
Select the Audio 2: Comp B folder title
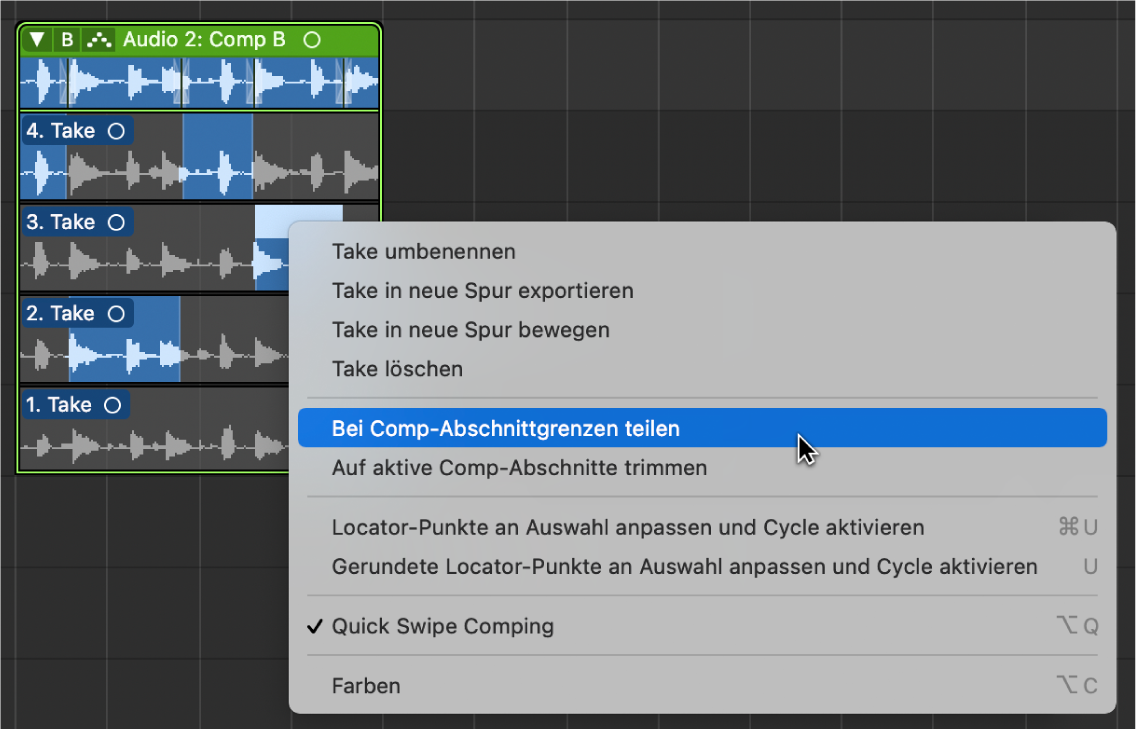[204, 40]
